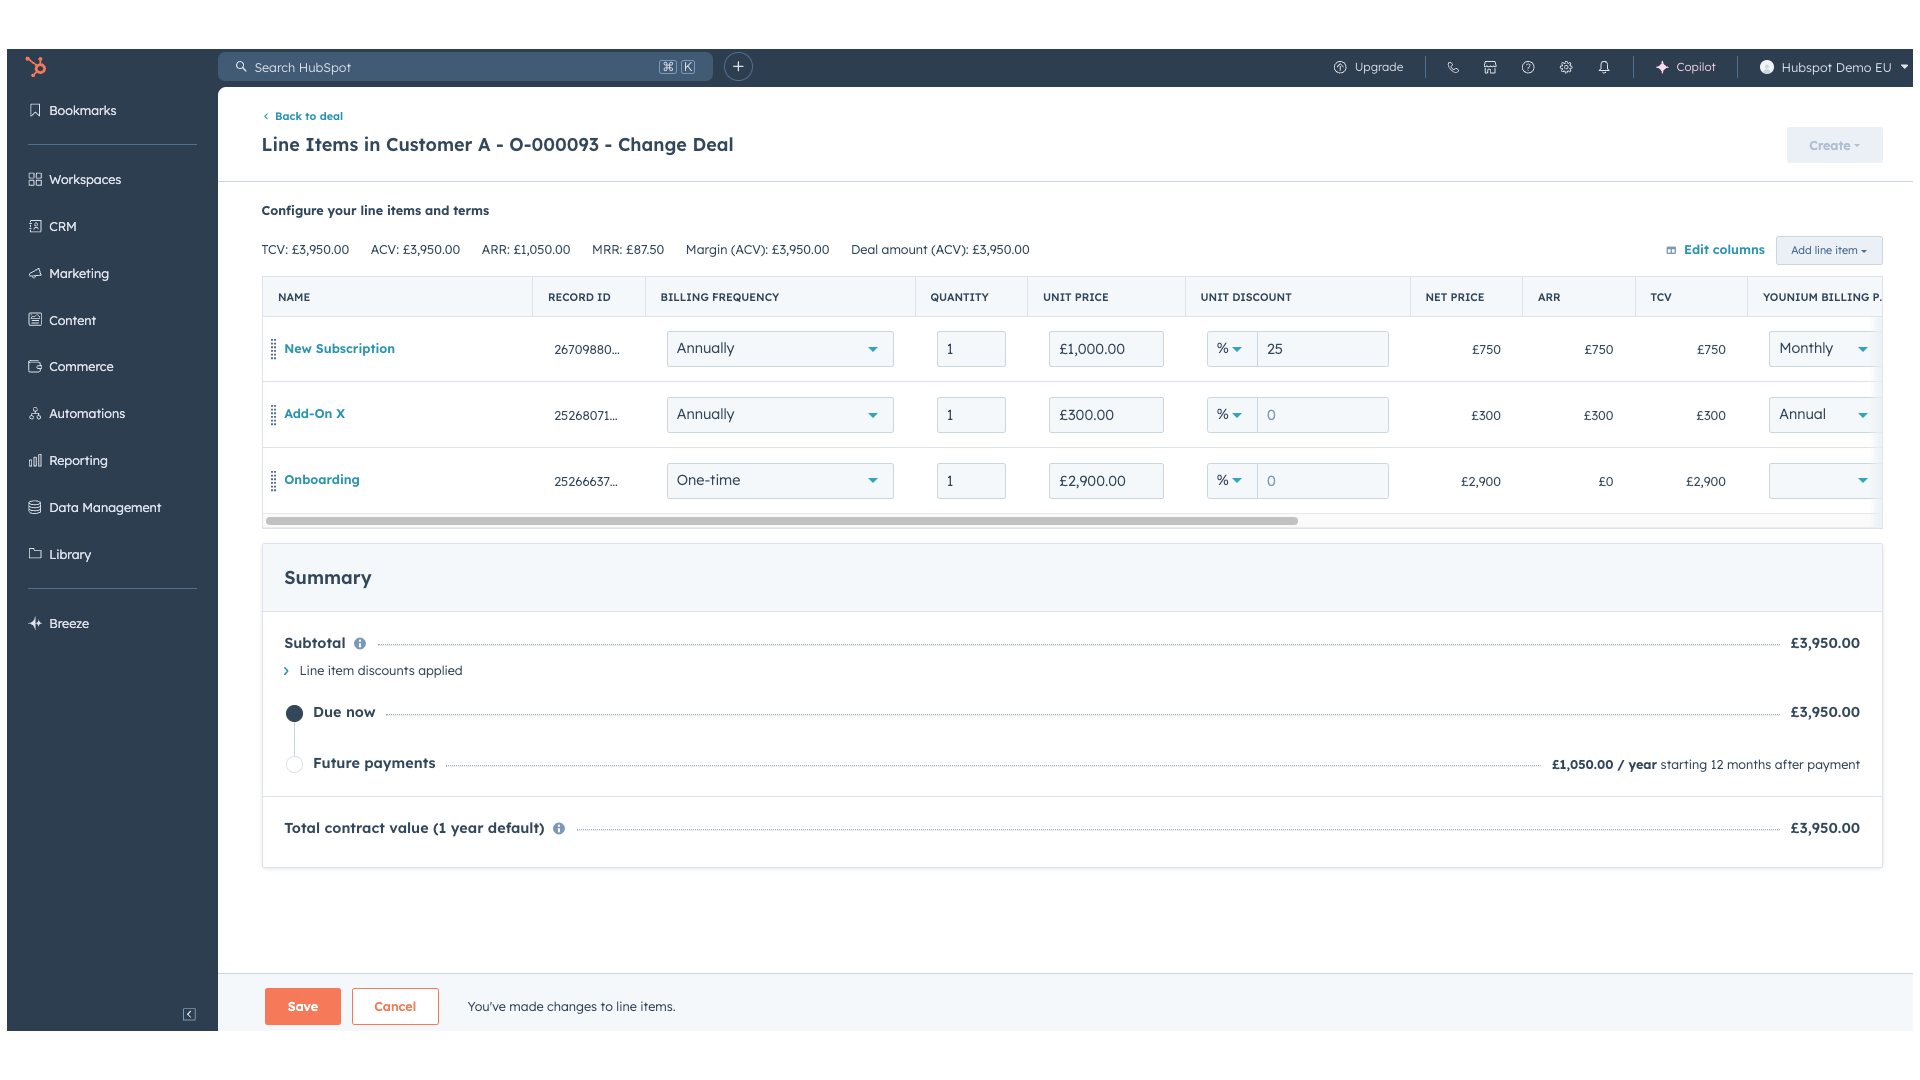
Task: Click the table horizontal scrollbar
Action: click(781, 521)
